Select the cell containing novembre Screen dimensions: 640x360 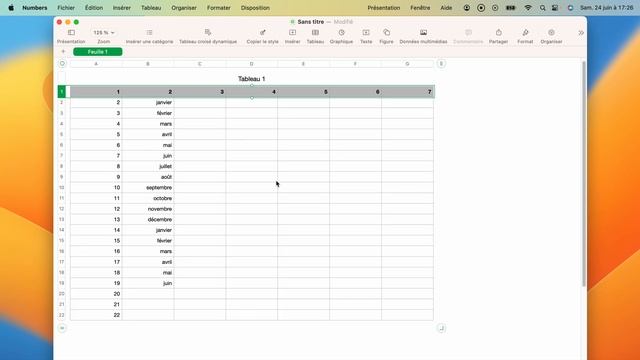(148, 209)
